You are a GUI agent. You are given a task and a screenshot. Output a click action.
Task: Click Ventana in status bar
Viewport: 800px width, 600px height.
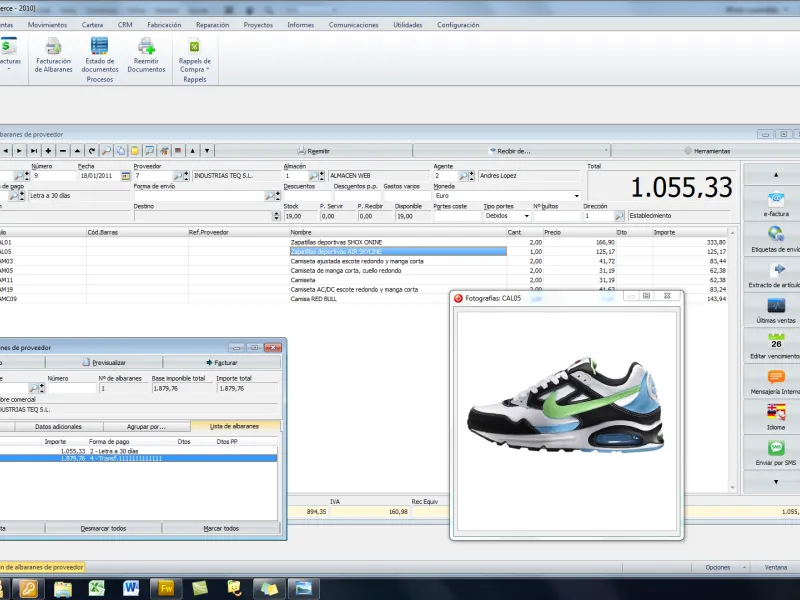tap(776, 567)
